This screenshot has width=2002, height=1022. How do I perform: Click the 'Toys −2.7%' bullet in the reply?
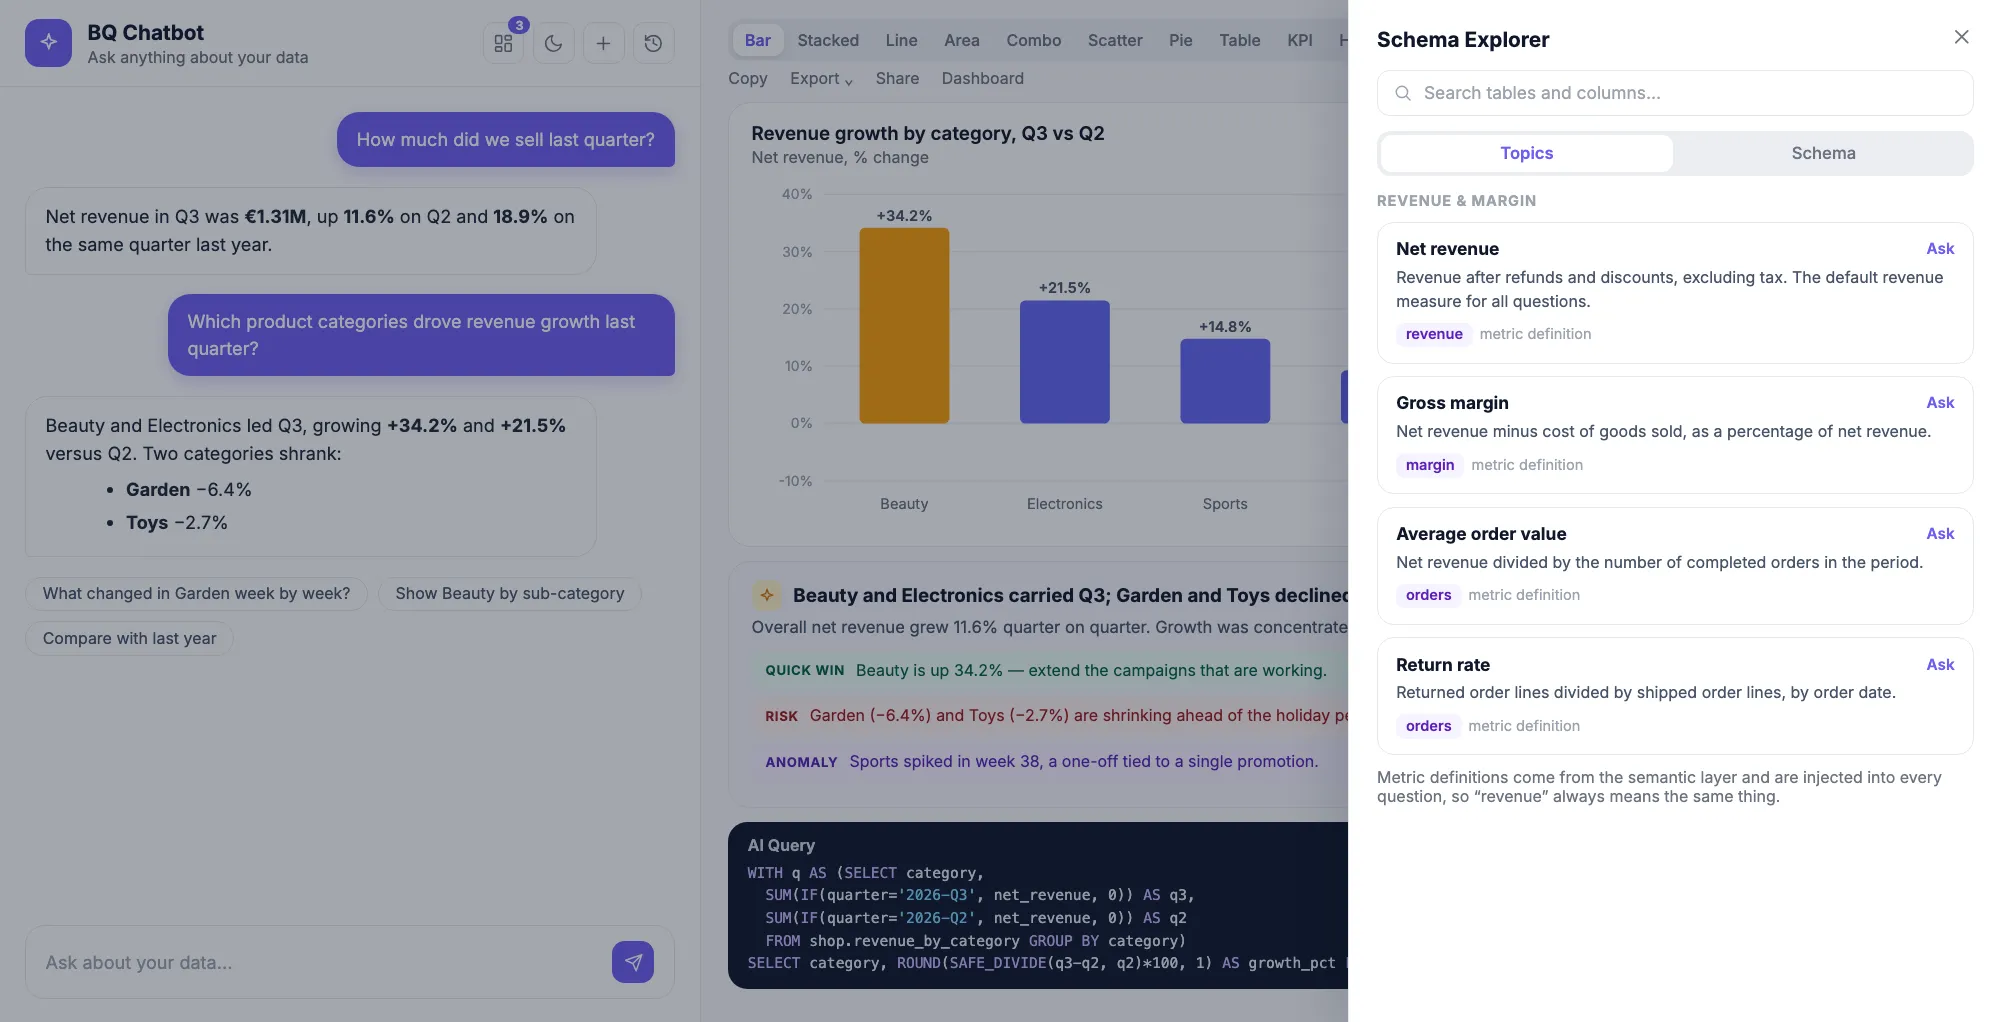[x=177, y=522]
